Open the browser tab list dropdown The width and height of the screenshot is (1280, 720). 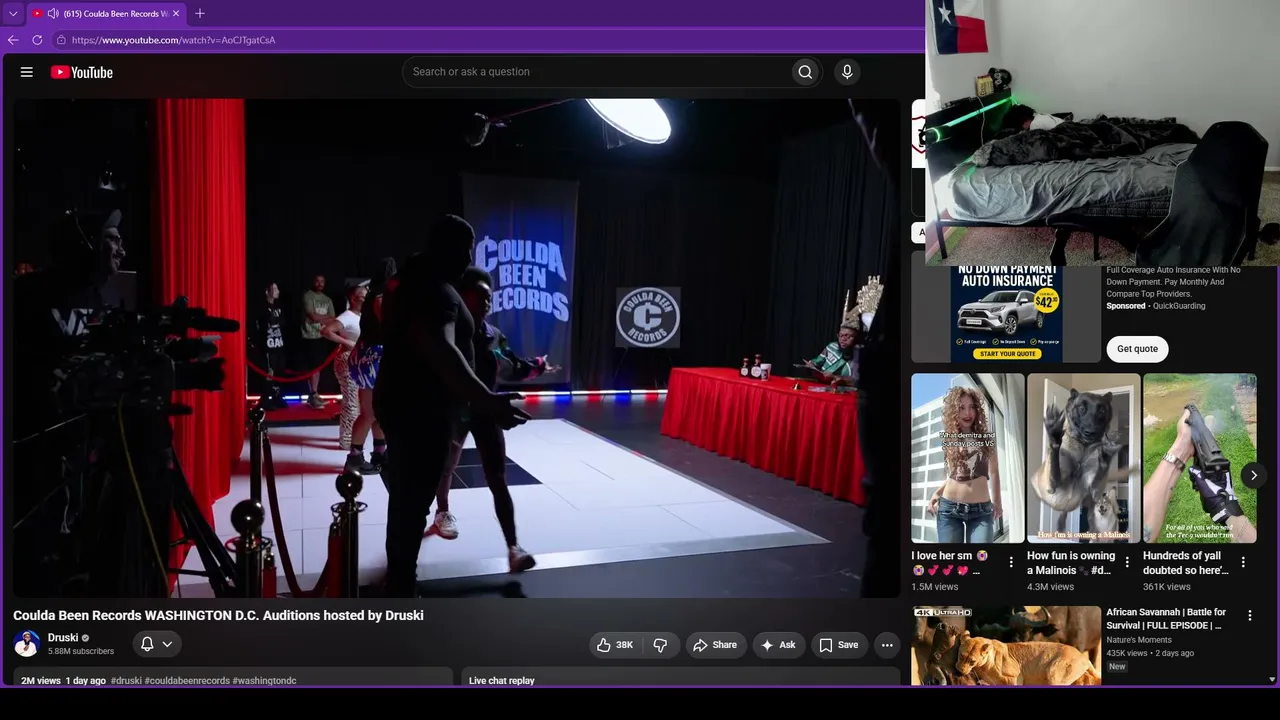pyautogui.click(x=13, y=14)
